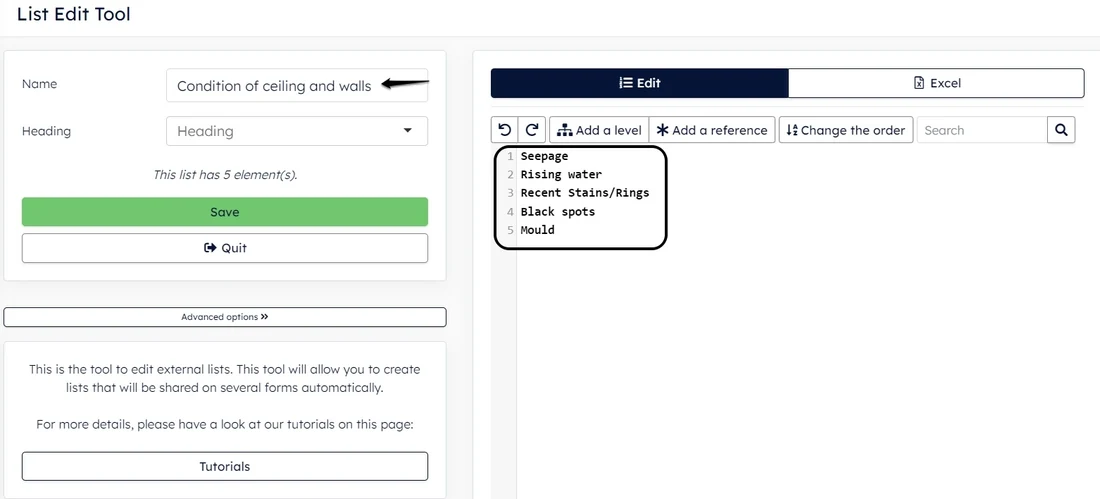Select the Black spots entry
The height and width of the screenshot is (499, 1100).
pyautogui.click(x=558, y=211)
